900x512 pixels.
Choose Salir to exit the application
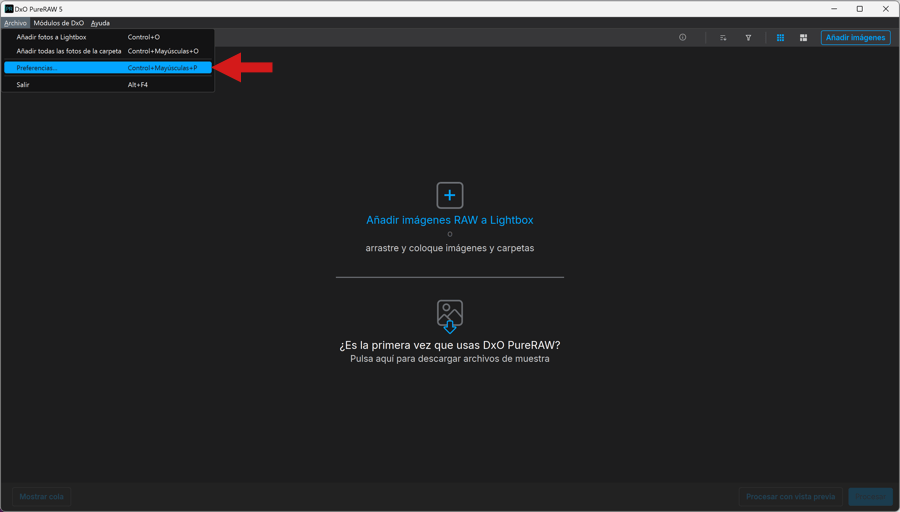pyautogui.click(x=108, y=84)
